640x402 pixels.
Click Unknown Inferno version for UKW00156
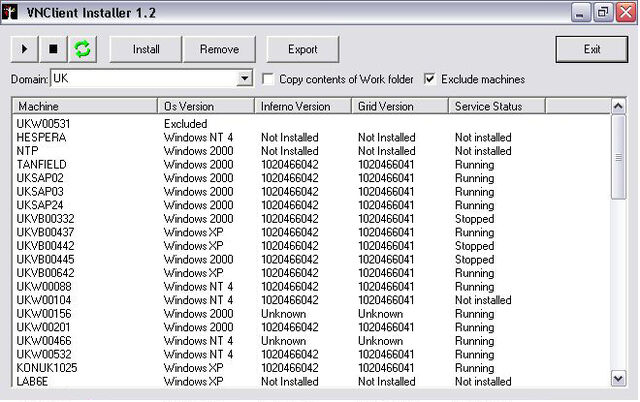coord(283,313)
